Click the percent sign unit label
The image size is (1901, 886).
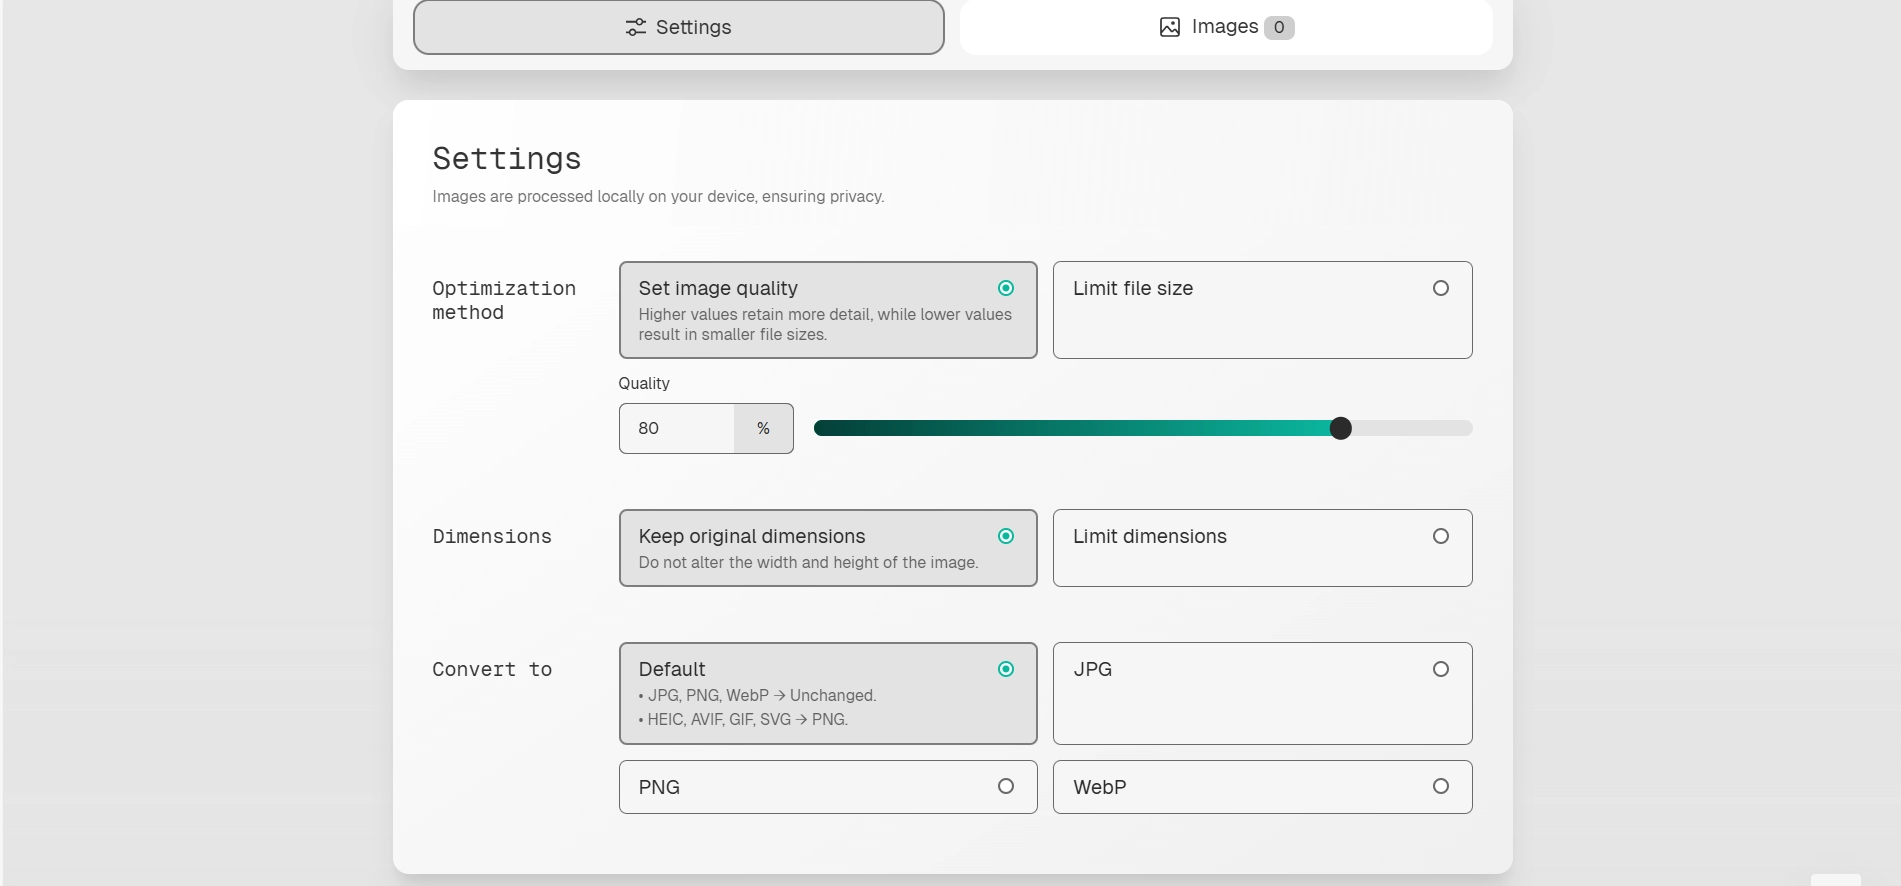pyautogui.click(x=763, y=428)
